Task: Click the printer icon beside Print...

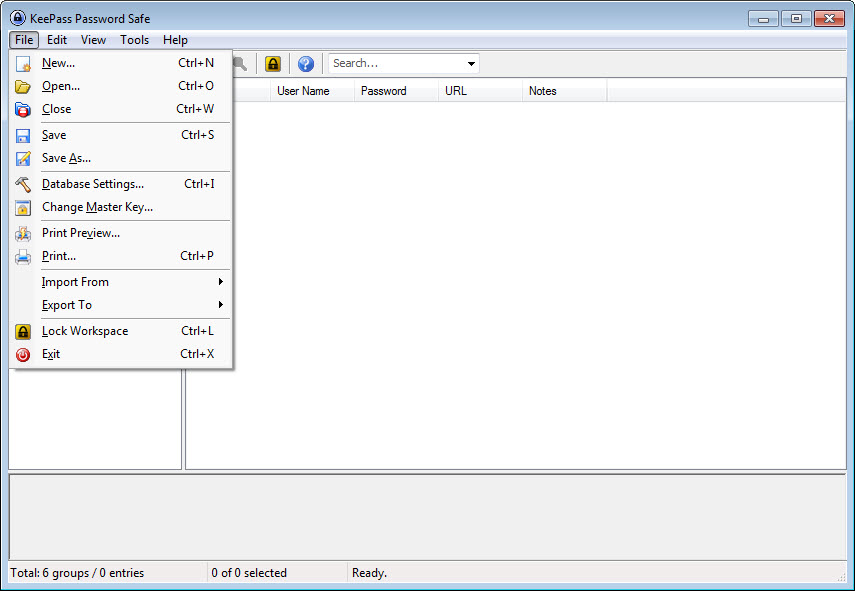Action: pyautogui.click(x=23, y=257)
